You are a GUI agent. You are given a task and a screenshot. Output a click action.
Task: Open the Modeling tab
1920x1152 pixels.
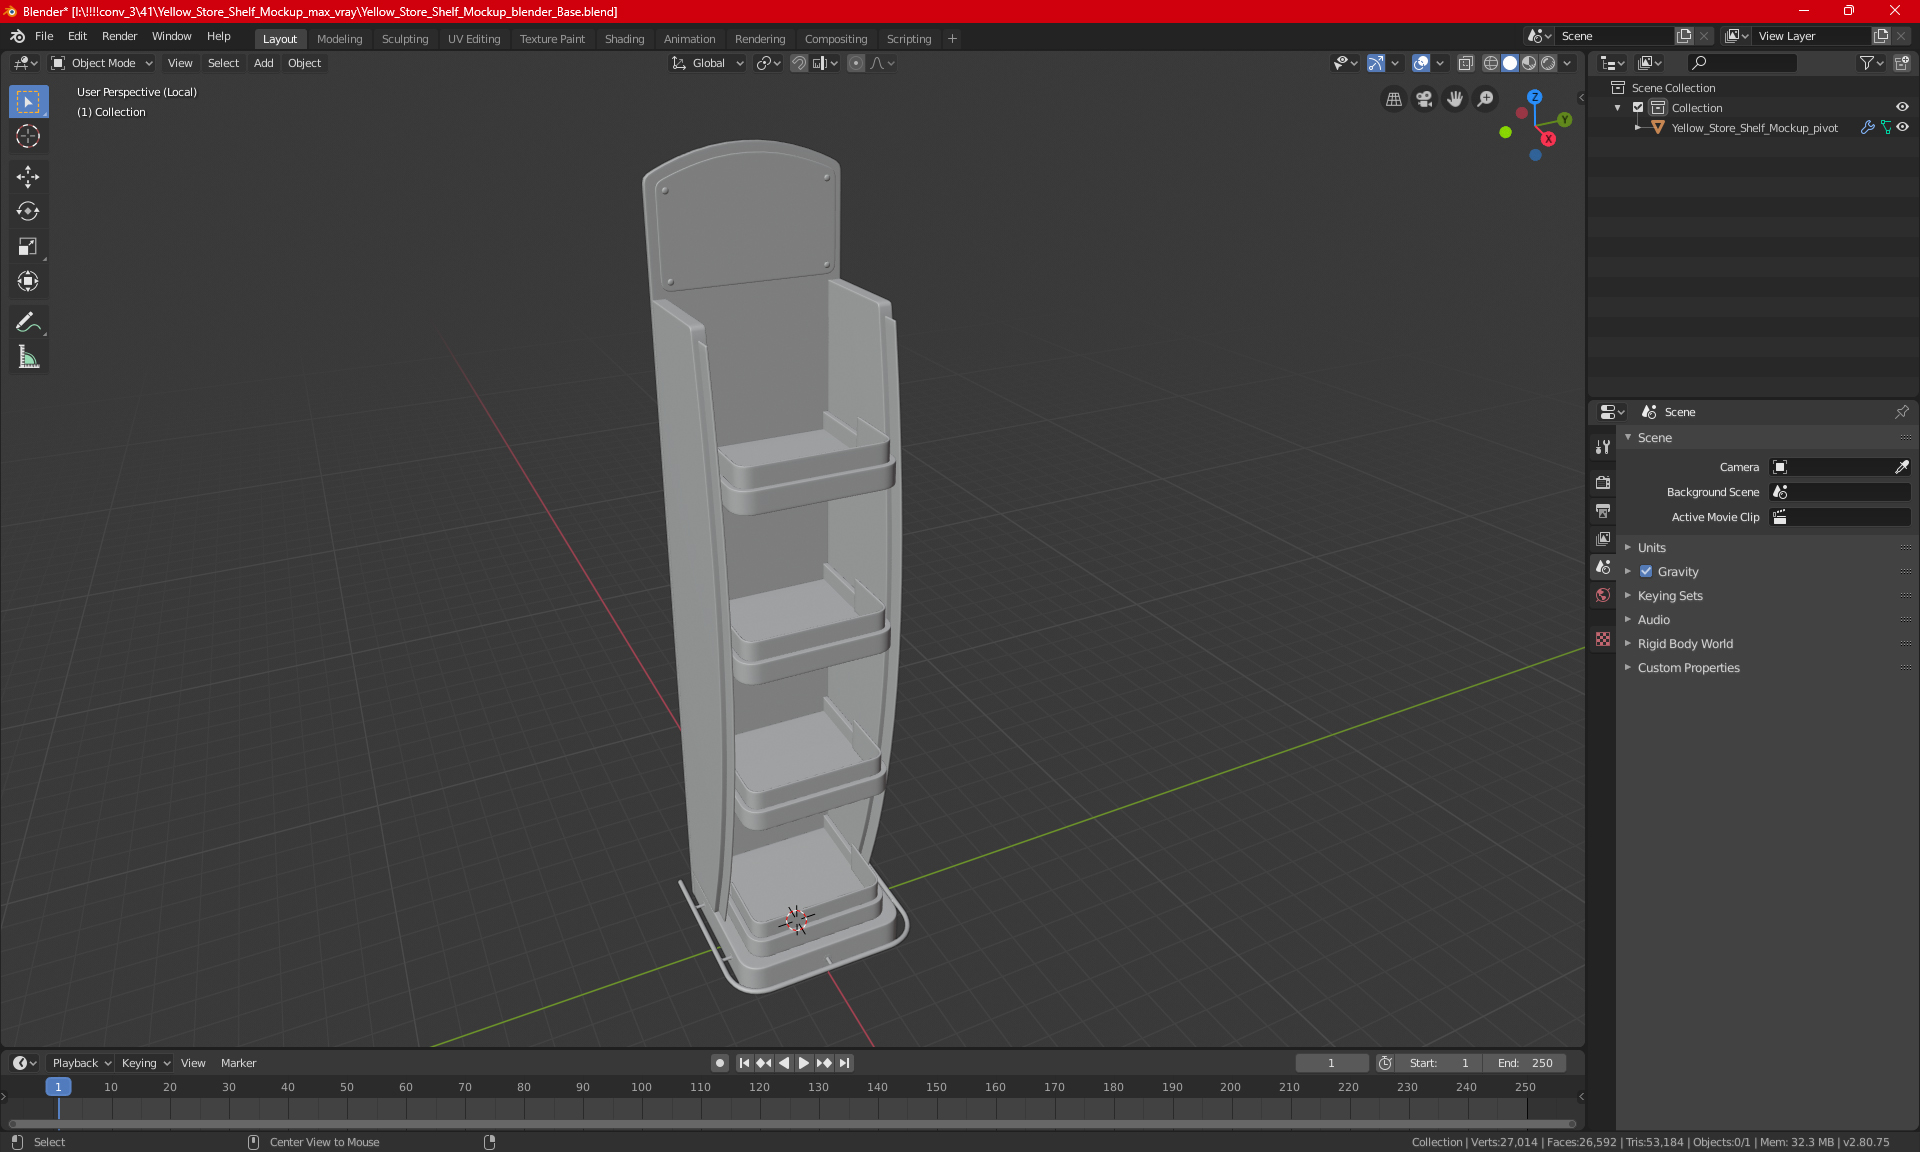339,37
